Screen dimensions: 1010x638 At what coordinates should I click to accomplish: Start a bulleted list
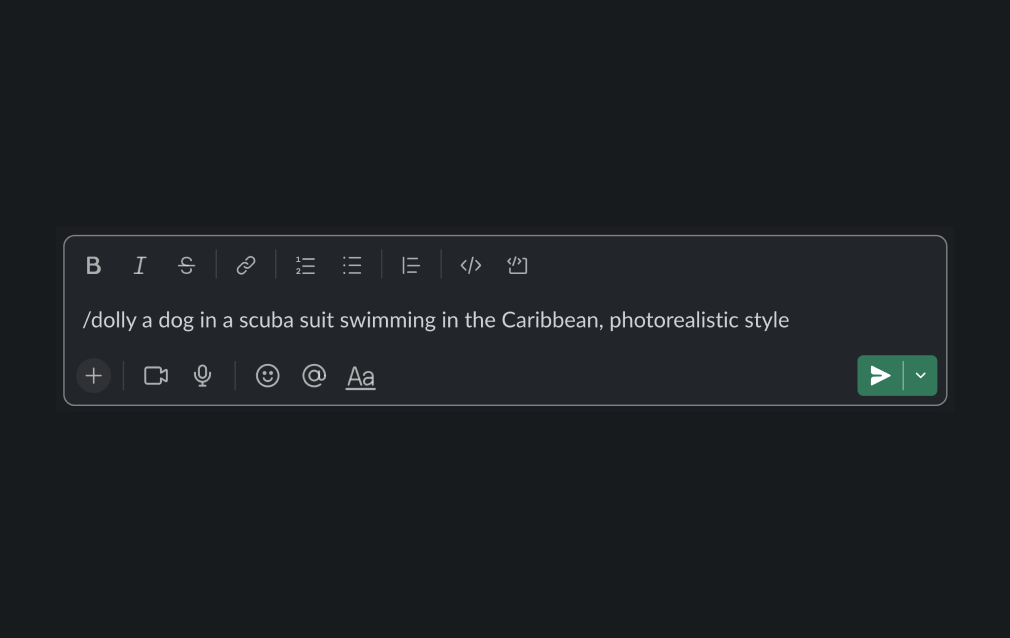(x=352, y=266)
